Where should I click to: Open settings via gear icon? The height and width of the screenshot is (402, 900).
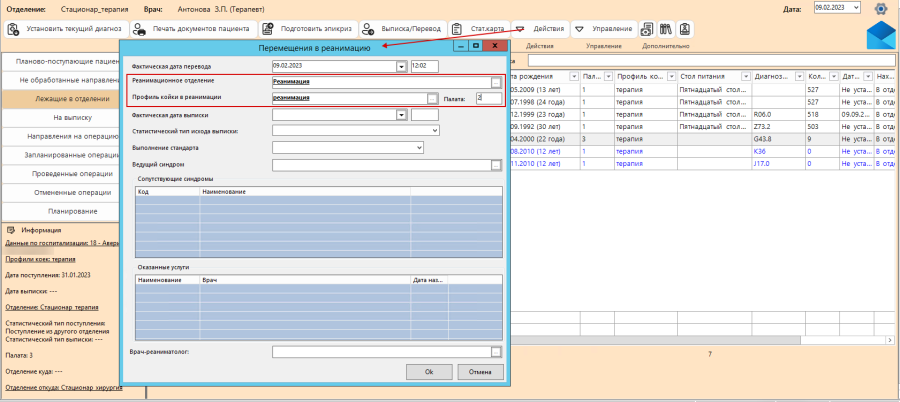[x=880, y=9]
